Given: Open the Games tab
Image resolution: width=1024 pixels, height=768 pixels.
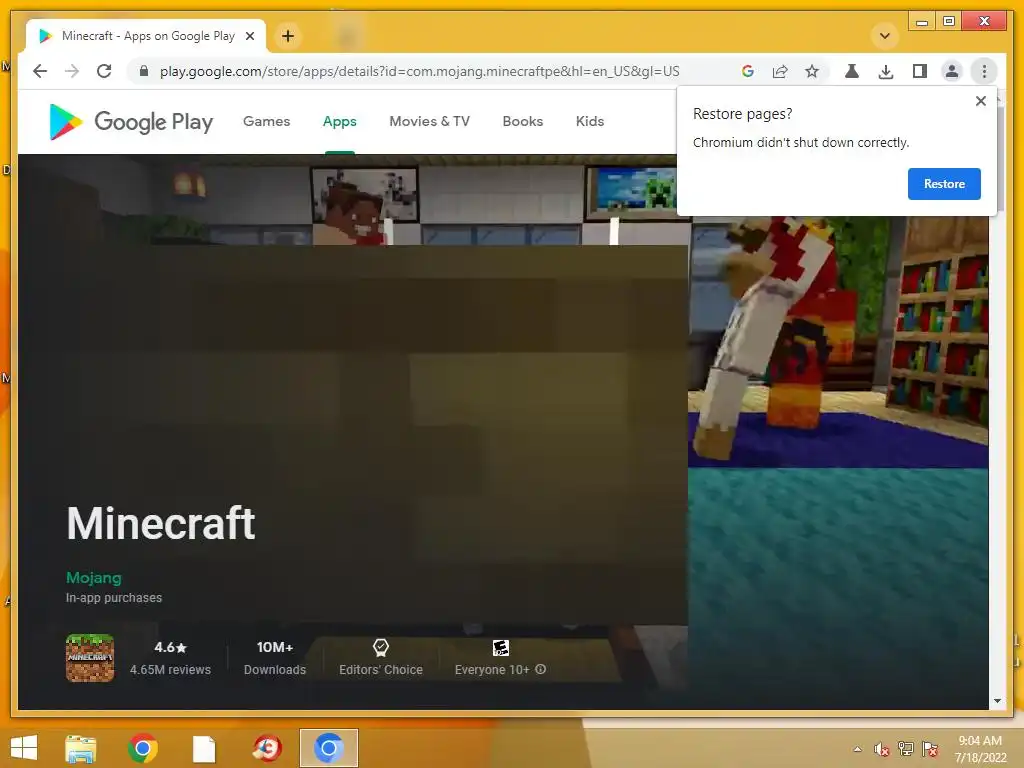Looking at the screenshot, I should [266, 121].
